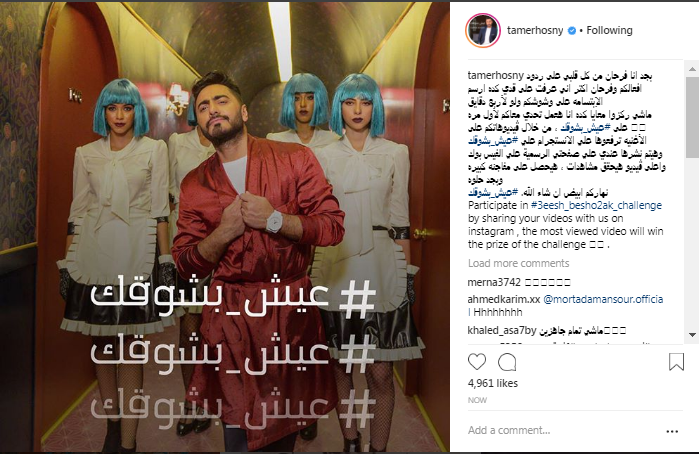Open the #3eesh_besho2ak_challenge hashtag link

pyautogui.click(x=596, y=206)
